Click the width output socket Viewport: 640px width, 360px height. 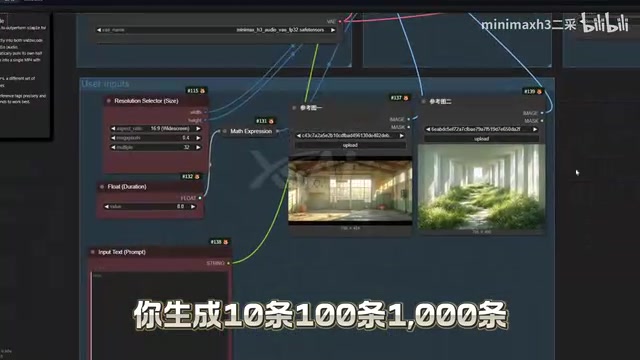tap(205, 112)
